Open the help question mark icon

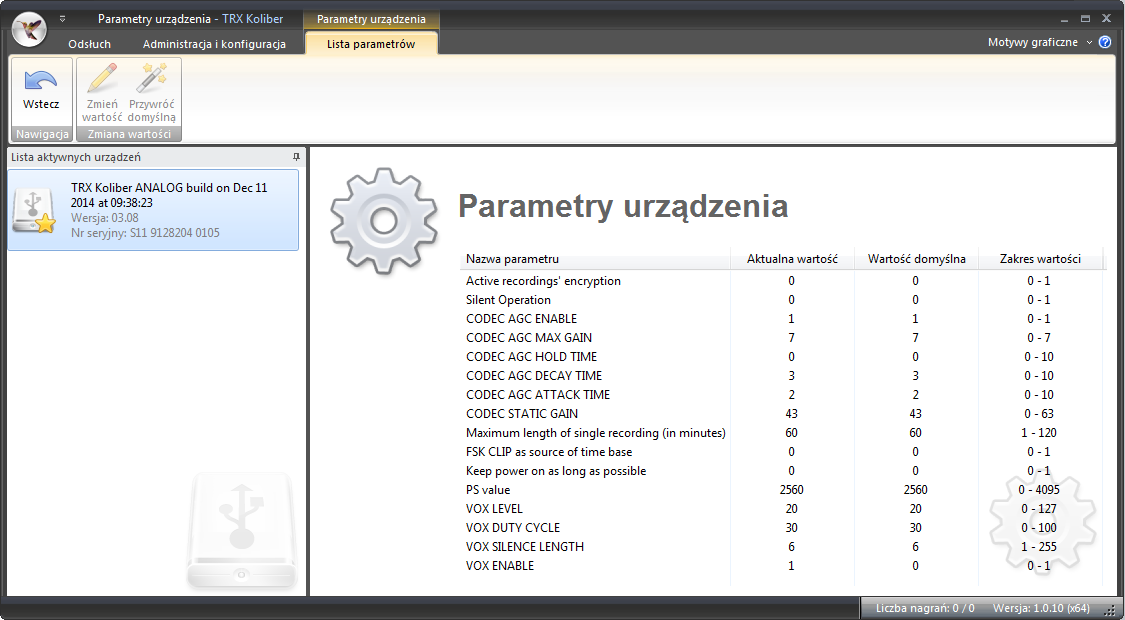[x=1105, y=42]
